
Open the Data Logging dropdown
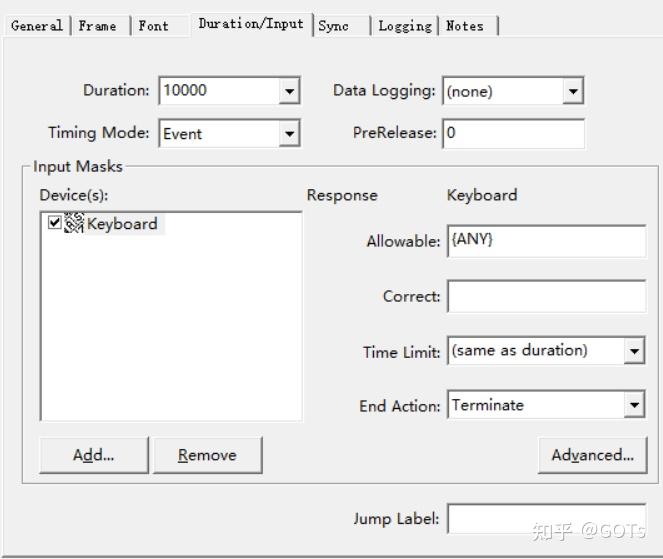point(573,91)
